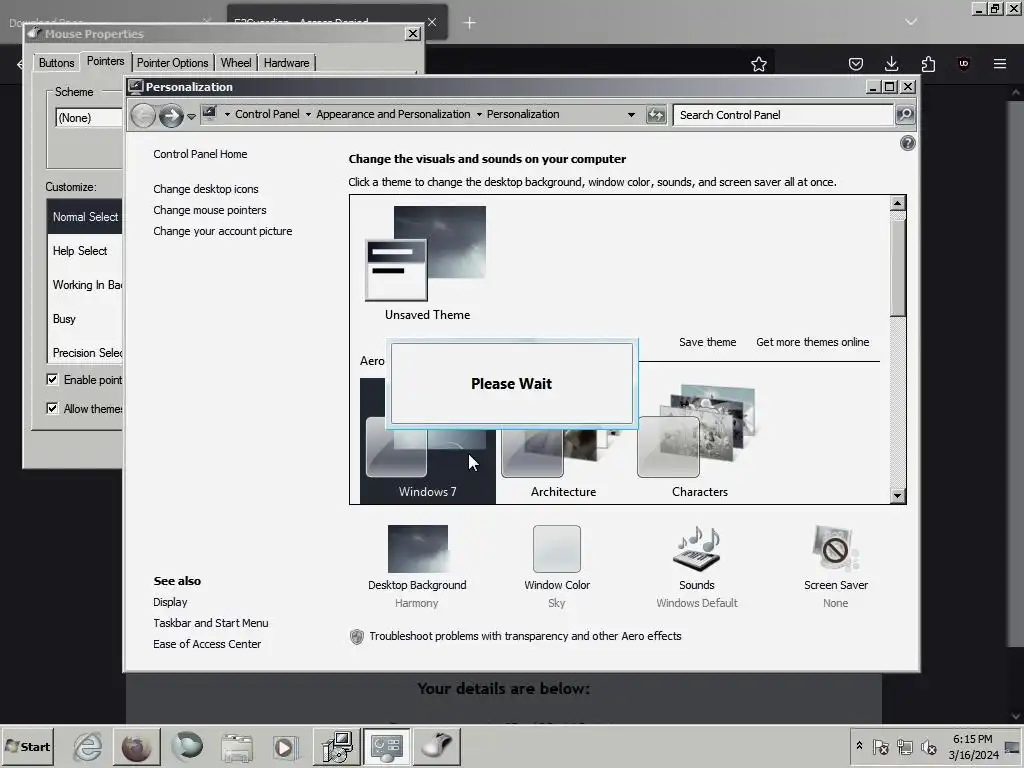This screenshot has height=768, width=1024.
Task: Open browser extensions puzzle icon
Action: point(928,64)
